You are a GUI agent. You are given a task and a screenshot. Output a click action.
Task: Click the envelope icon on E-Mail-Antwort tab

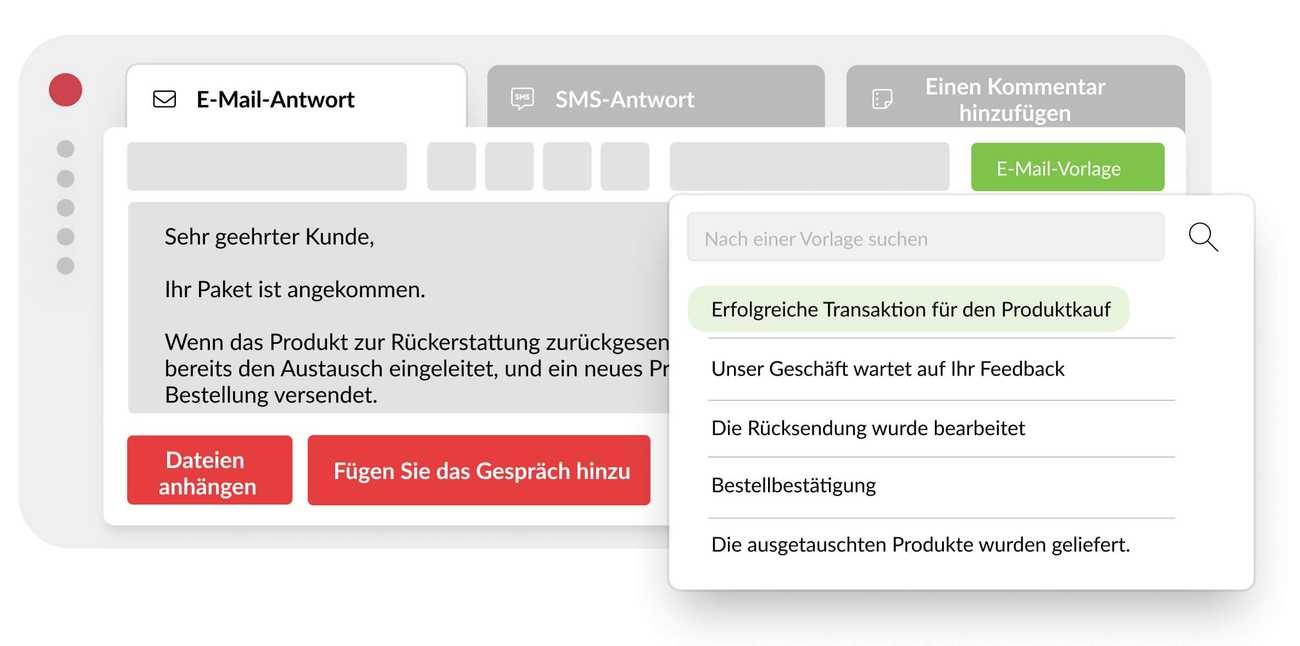pos(164,98)
